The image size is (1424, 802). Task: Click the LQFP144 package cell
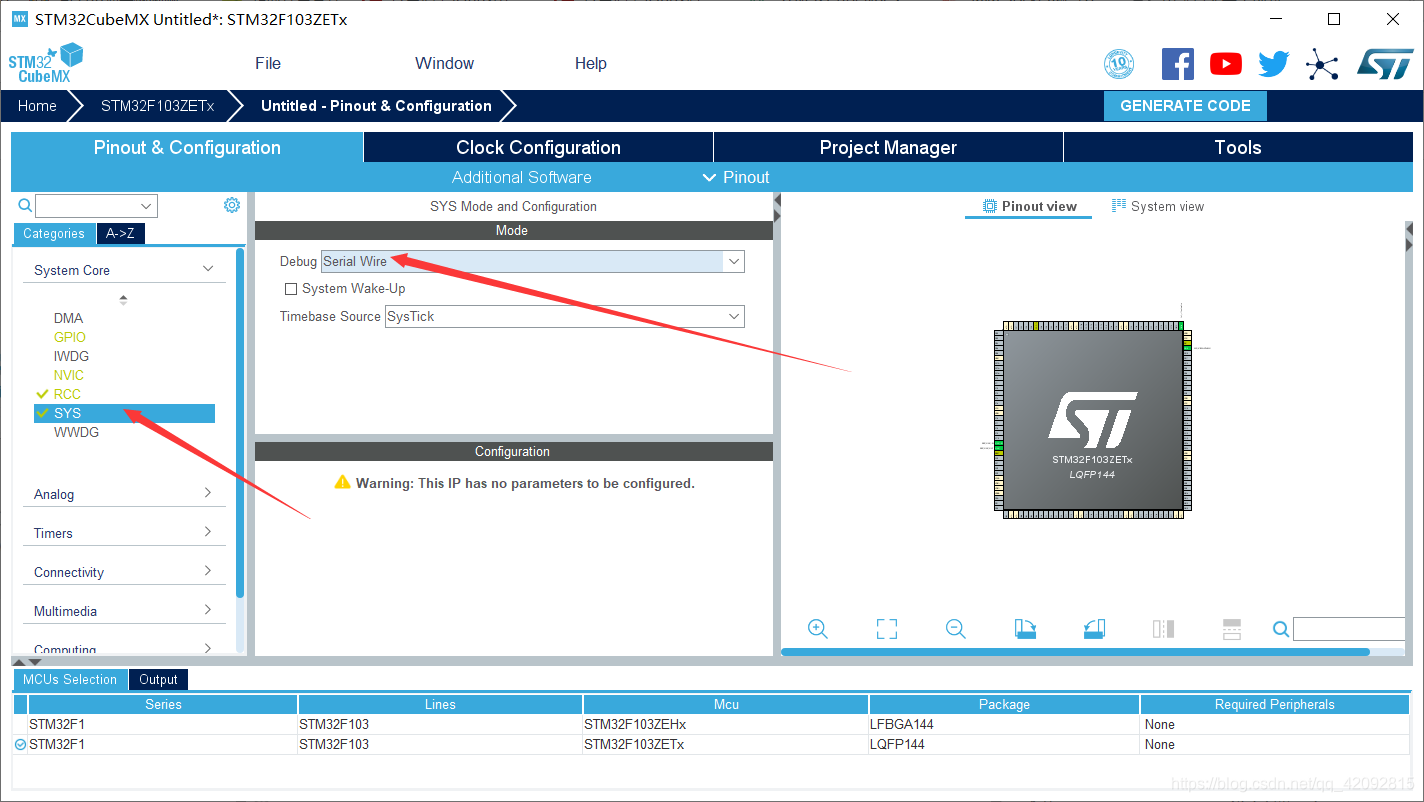coord(1004,744)
